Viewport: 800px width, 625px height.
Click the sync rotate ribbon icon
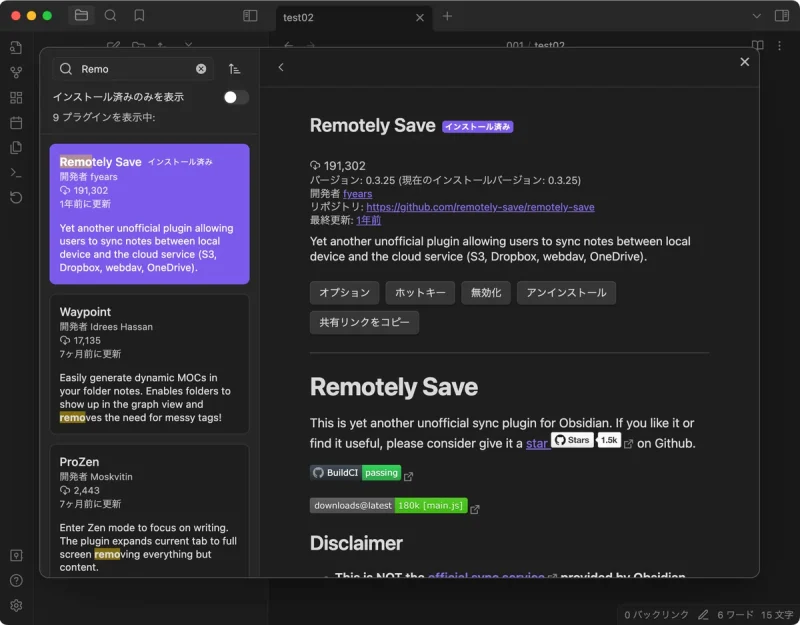click(16, 197)
